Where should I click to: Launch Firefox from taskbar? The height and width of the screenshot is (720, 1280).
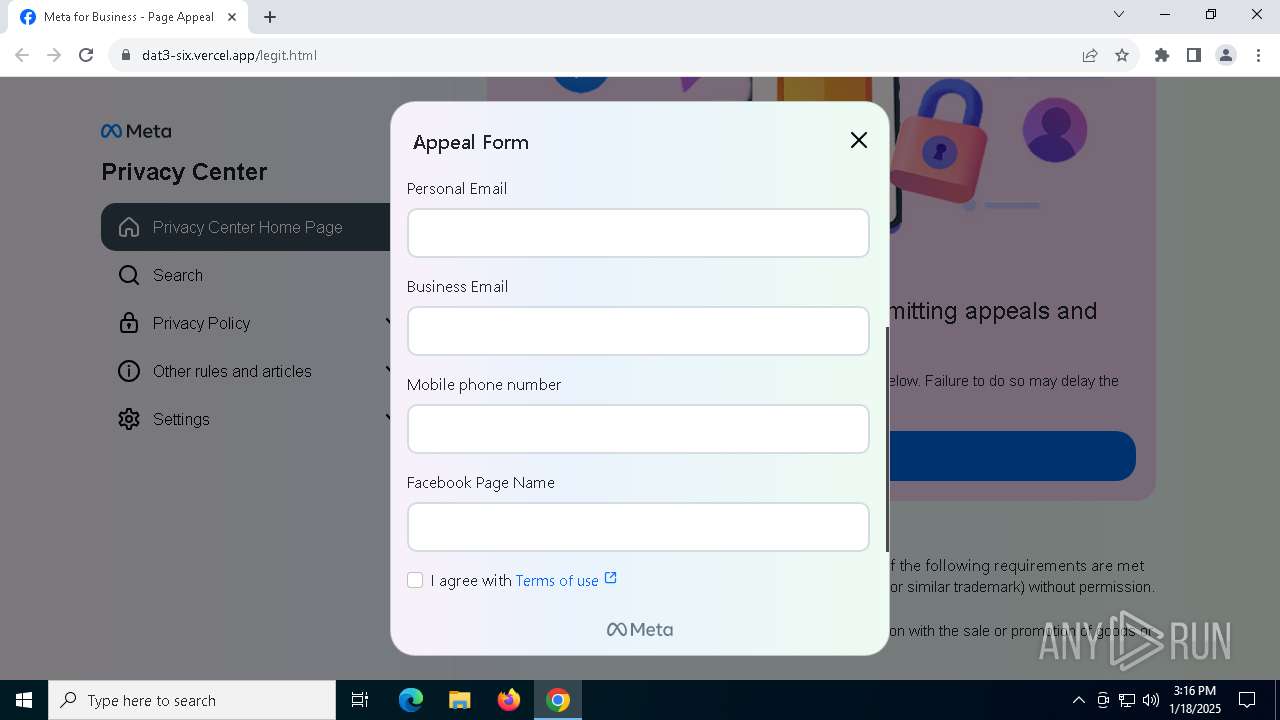[509, 700]
